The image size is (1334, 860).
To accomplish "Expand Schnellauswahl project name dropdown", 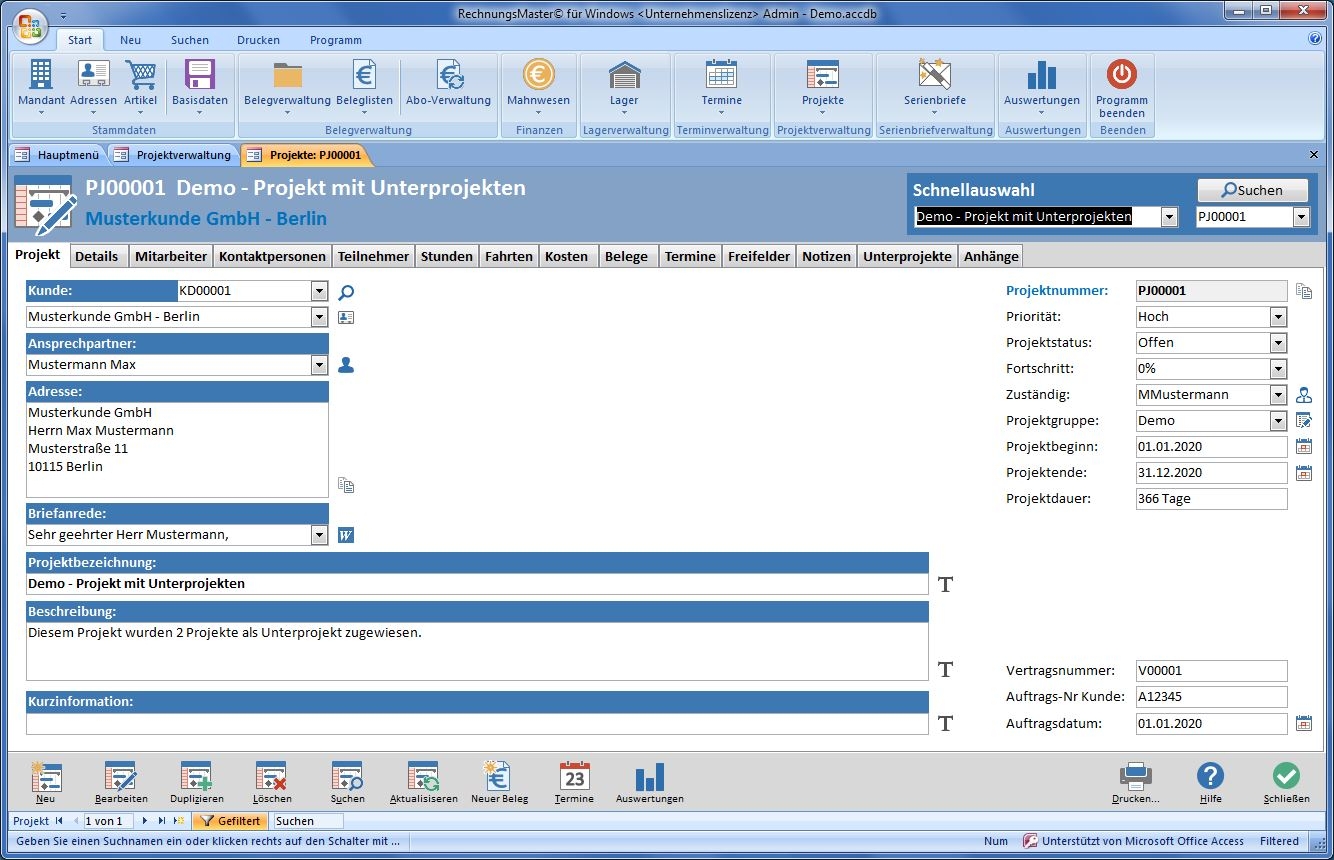I will pyautogui.click(x=1169, y=217).
